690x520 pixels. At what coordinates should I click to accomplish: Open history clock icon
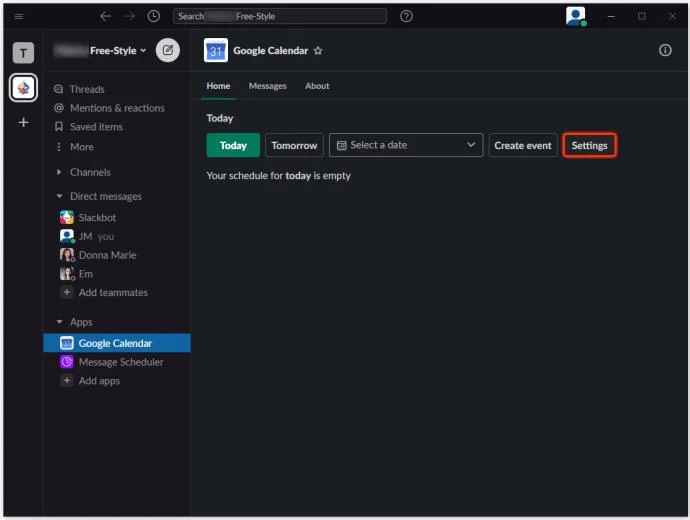point(154,16)
